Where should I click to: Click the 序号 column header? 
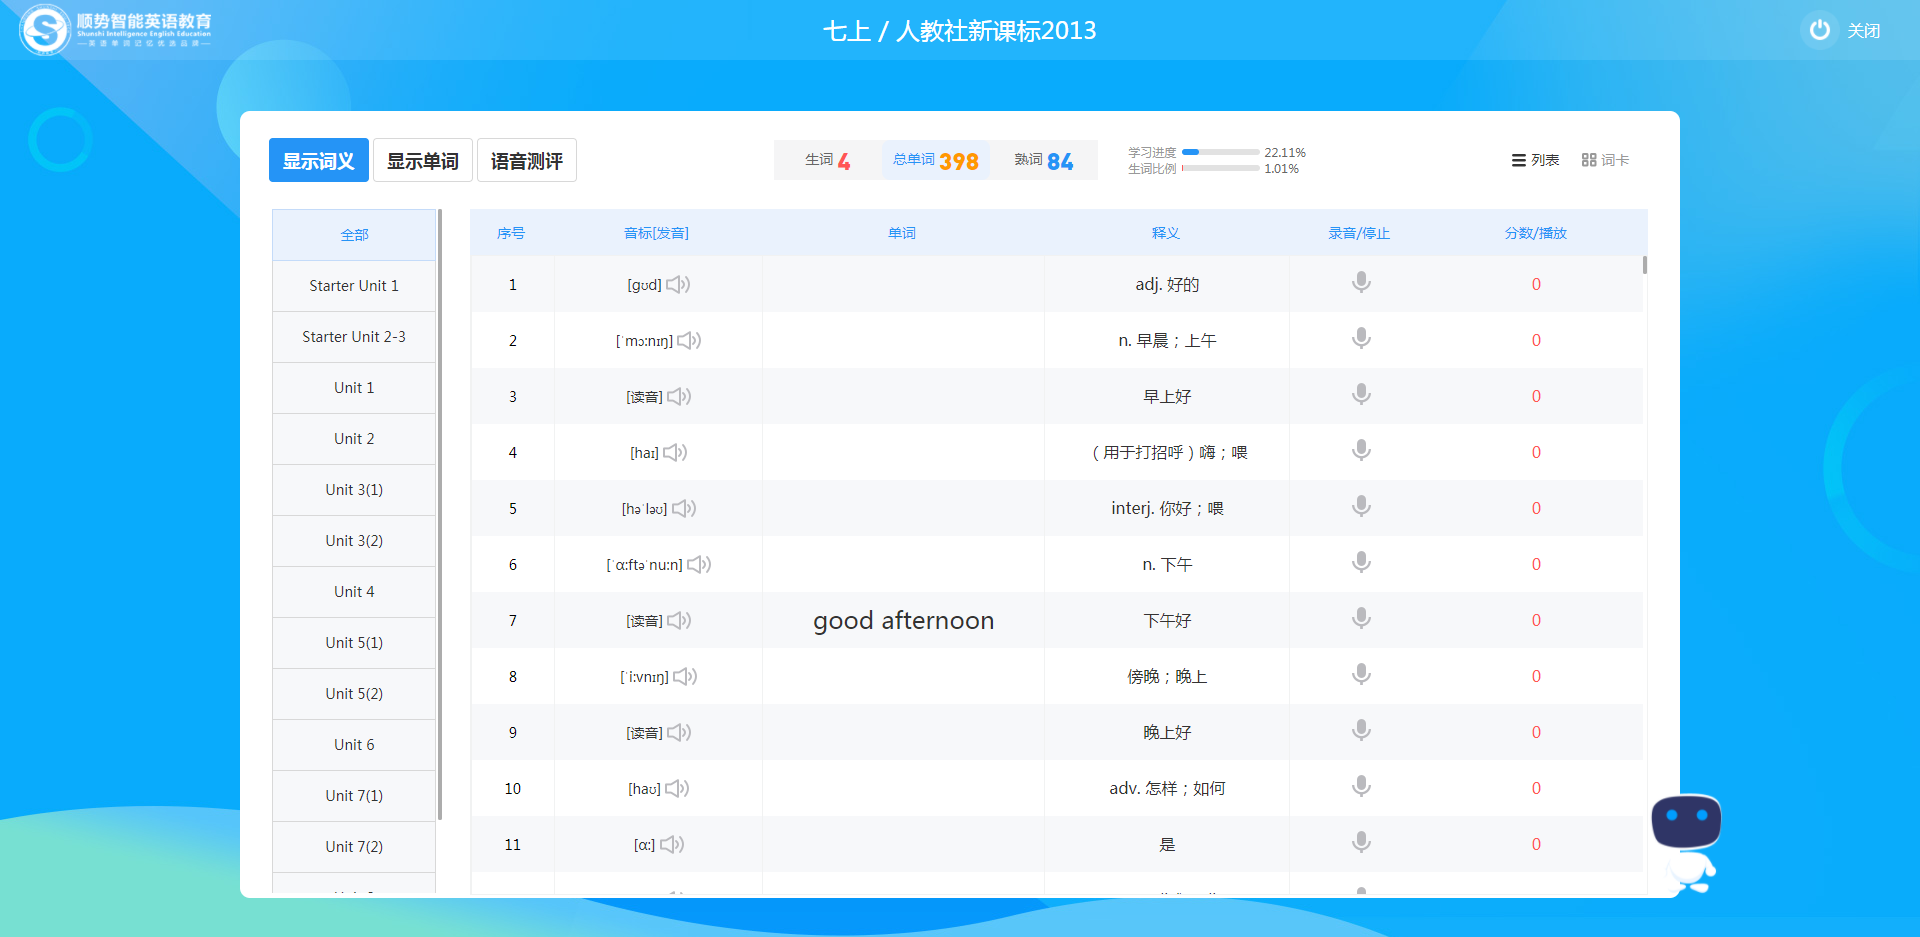pos(511,233)
